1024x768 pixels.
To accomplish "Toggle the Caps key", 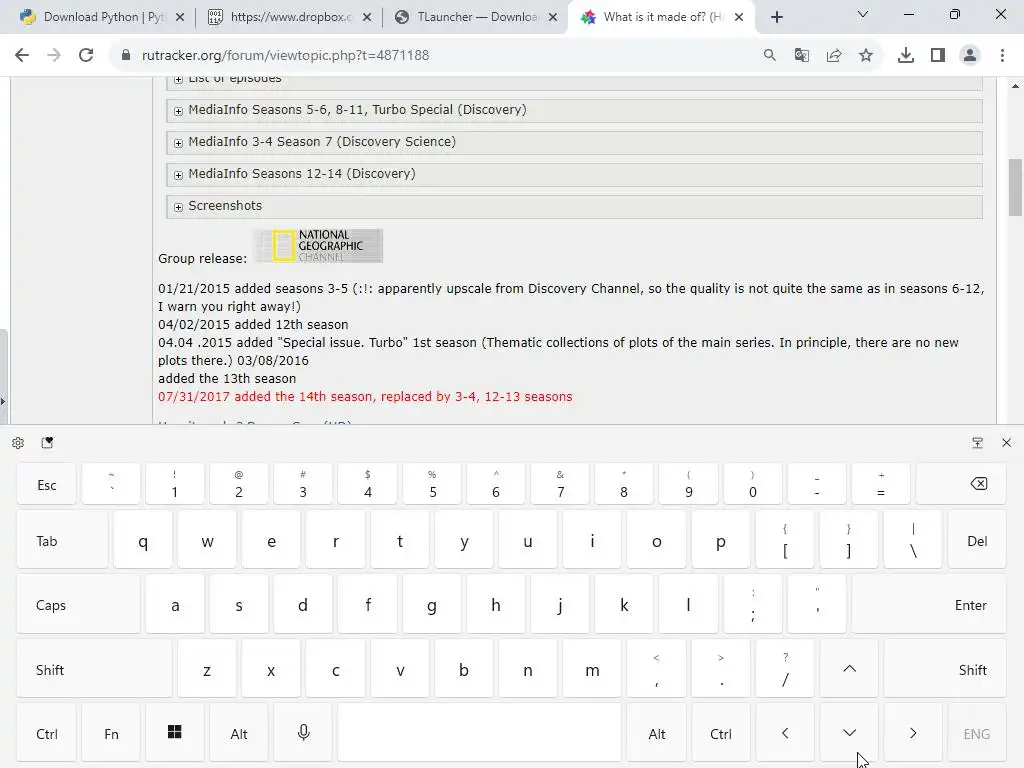I will [78, 605].
